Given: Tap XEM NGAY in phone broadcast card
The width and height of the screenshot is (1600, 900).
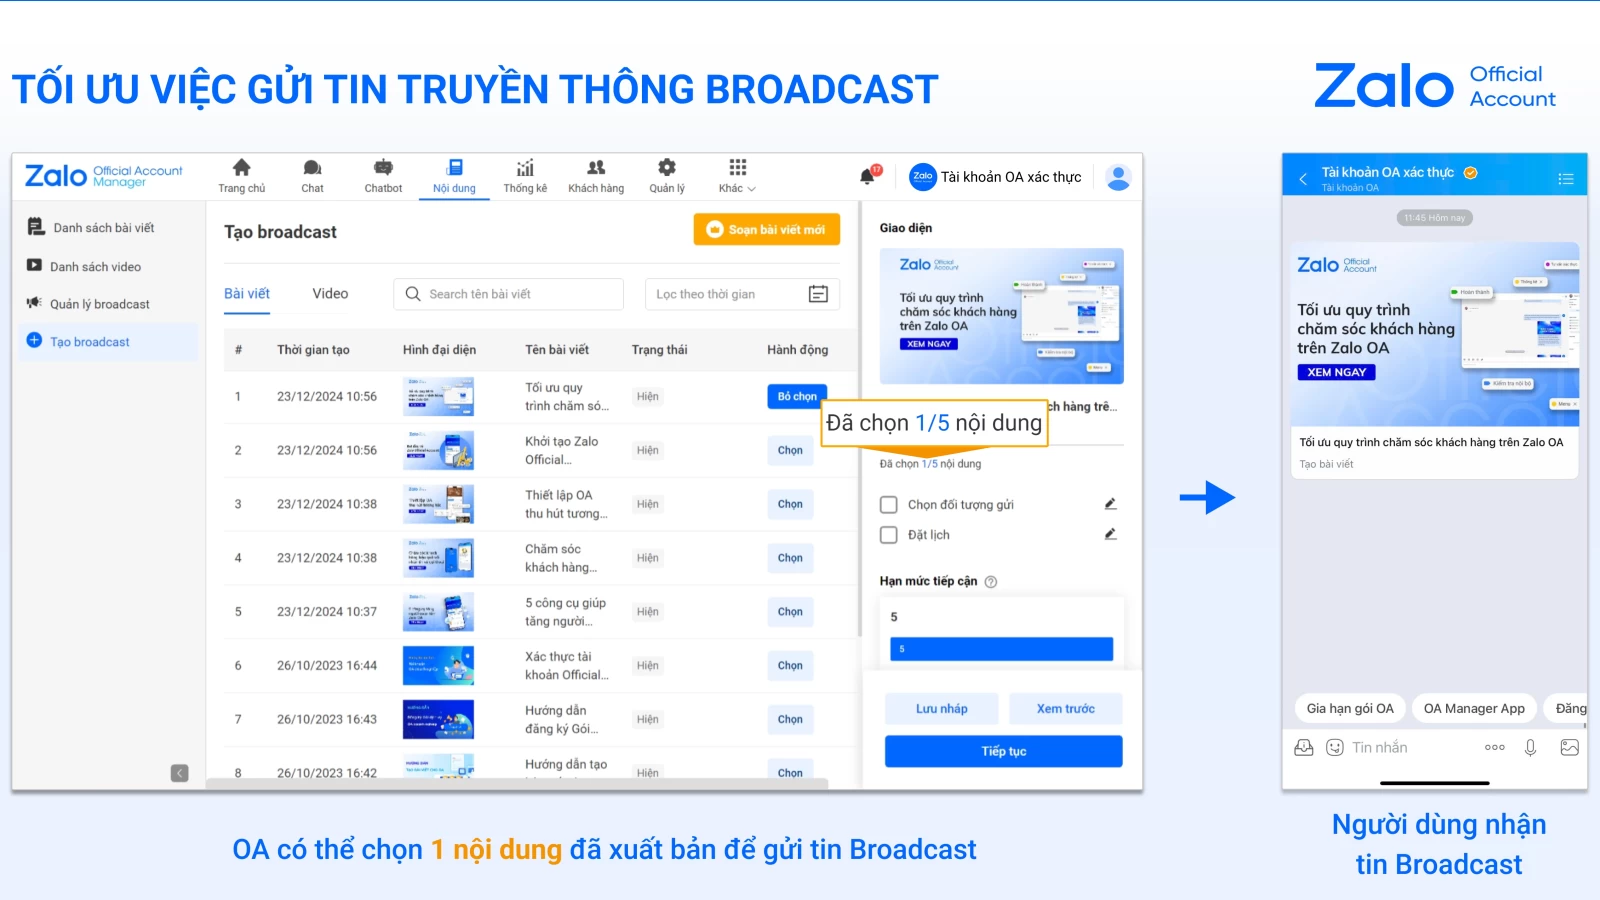Looking at the screenshot, I should click(1337, 372).
